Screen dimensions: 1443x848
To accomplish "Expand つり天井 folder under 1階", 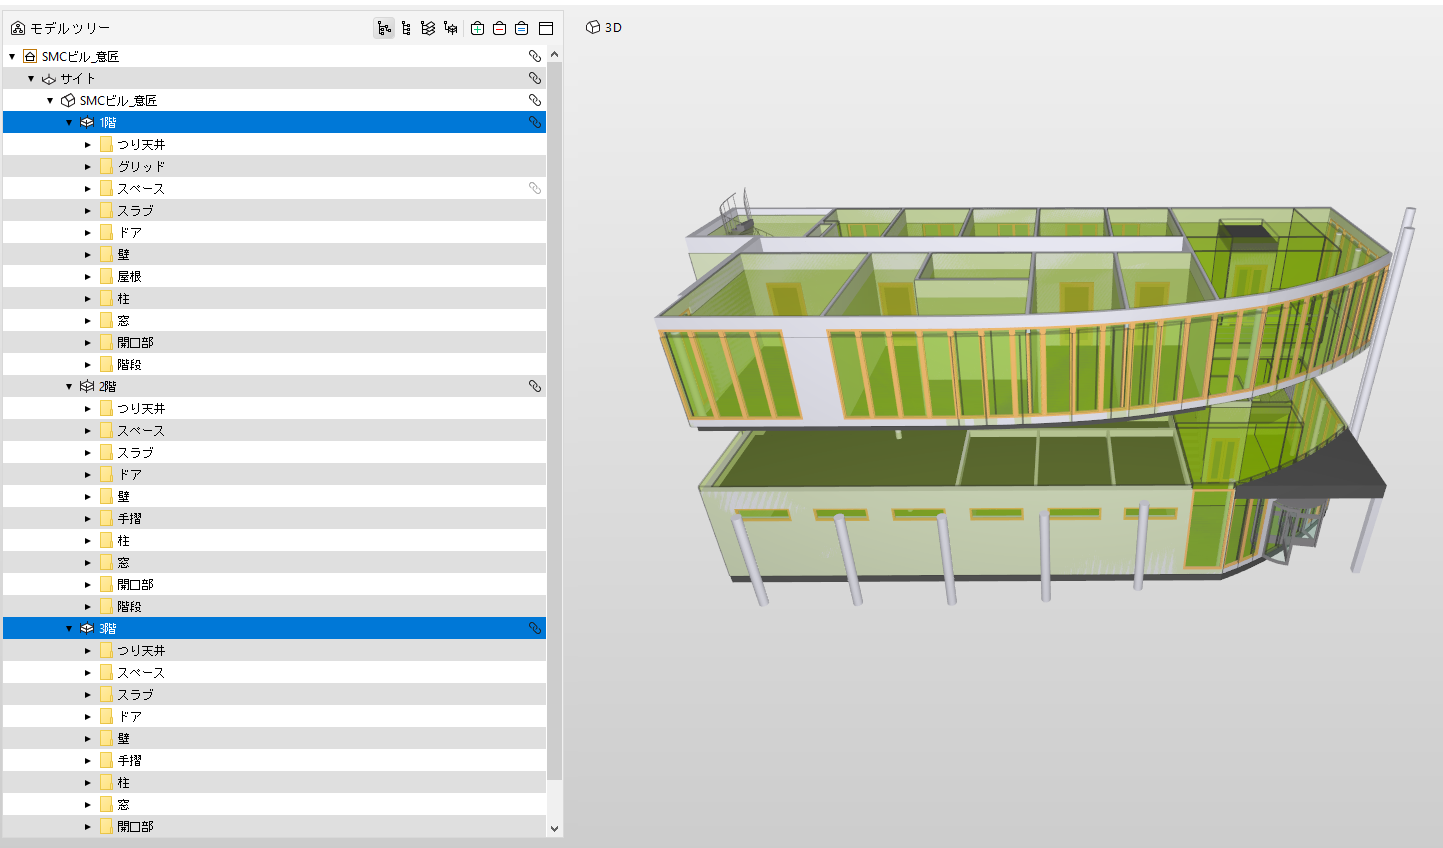I will 88,144.
